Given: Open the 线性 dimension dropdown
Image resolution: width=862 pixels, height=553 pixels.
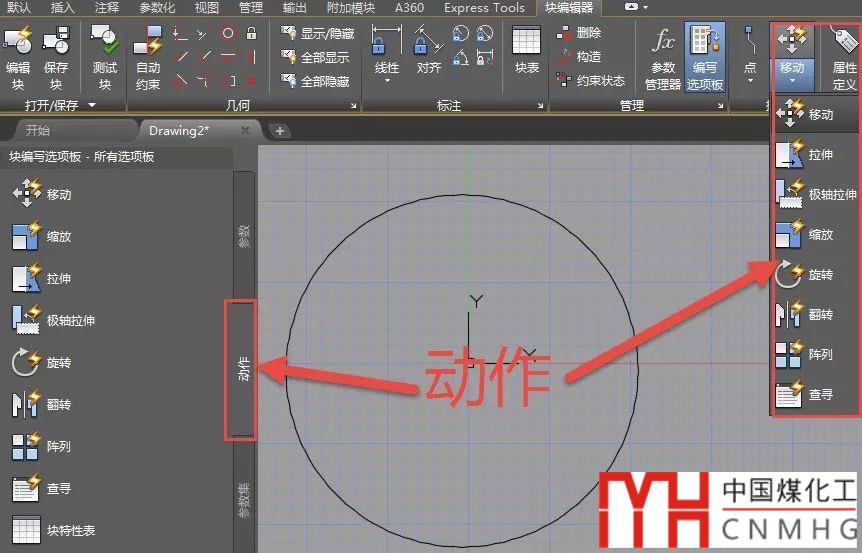Looking at the screenshot, I should (387, 82).
